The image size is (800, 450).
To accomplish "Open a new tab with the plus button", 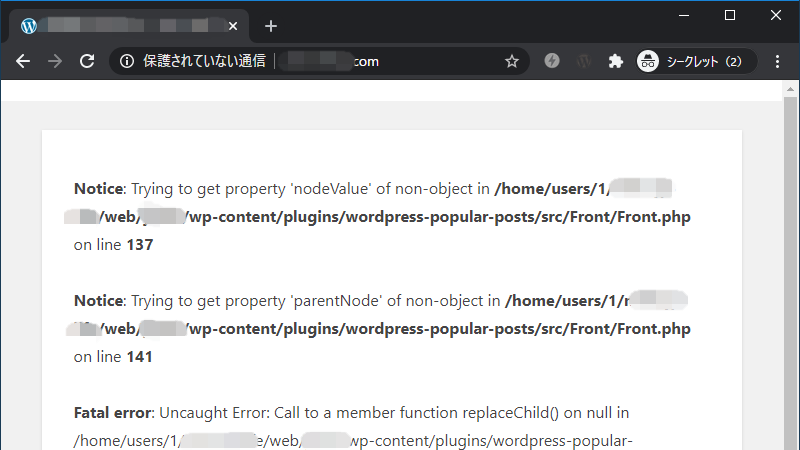I will (271, 26).
